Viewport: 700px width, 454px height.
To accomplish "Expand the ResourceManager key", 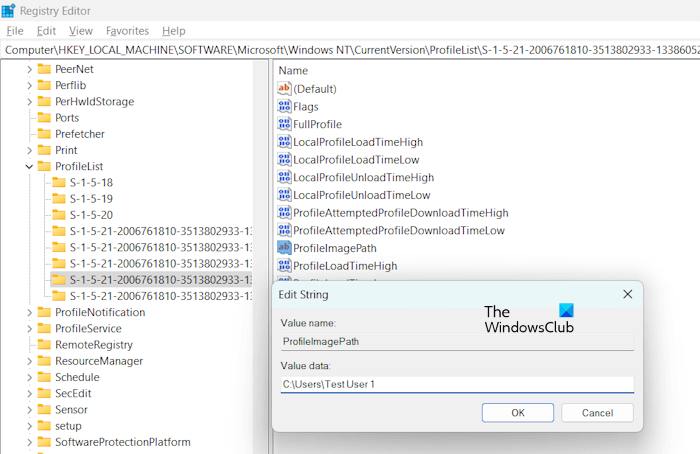I will pos(29,361).
